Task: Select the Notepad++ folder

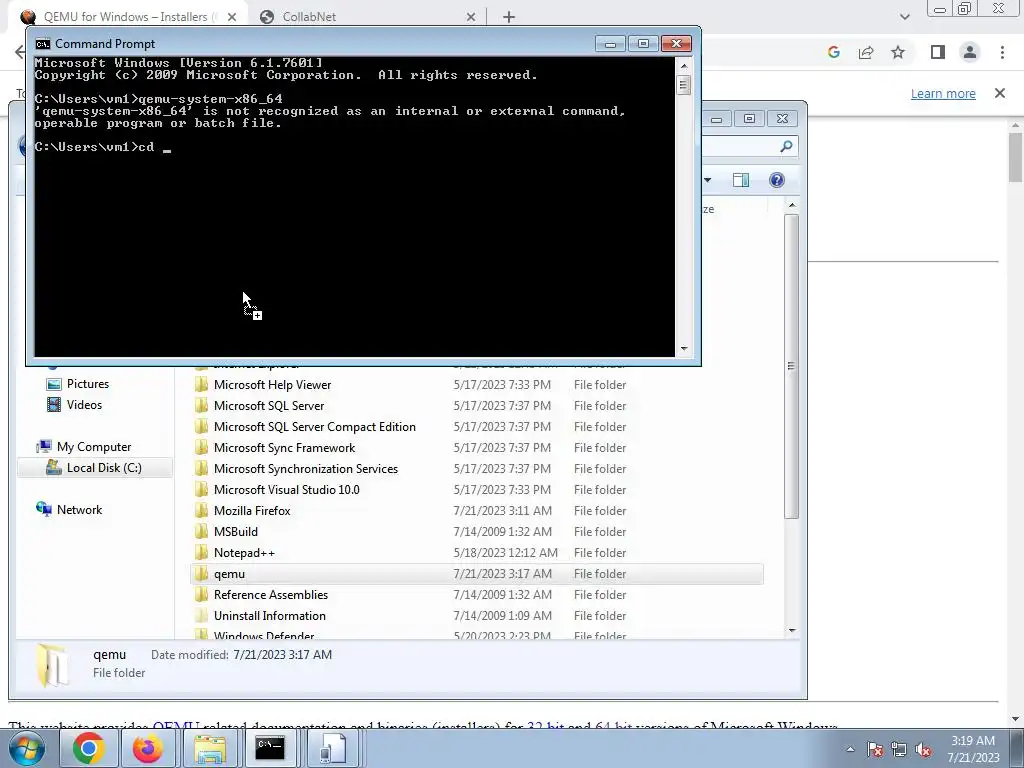Action: click(244, 552)
